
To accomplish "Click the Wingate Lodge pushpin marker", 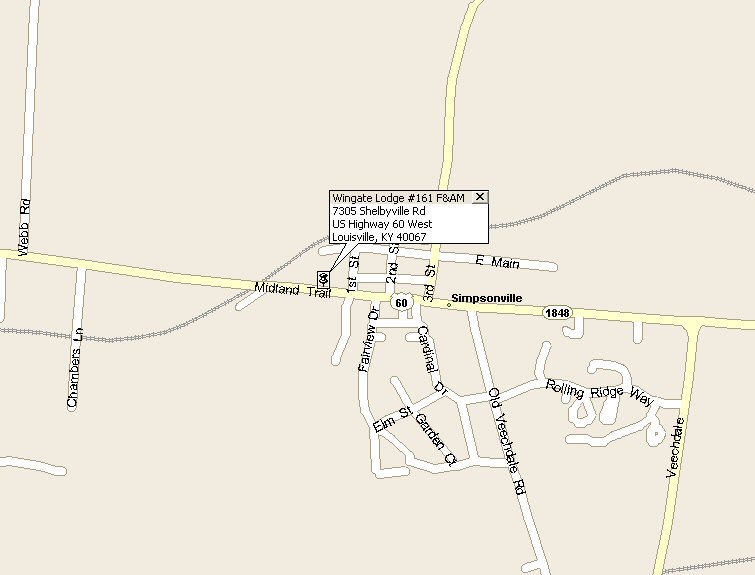I will click(x=323, y=279).
